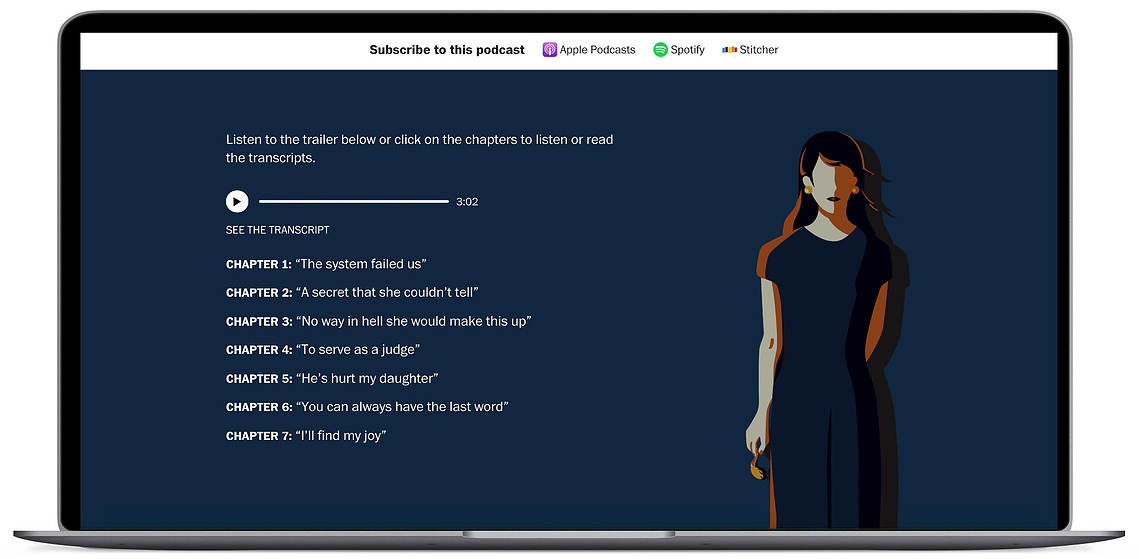The width and height of the screenshot is (1139, 559).
Task: Seek along the trailer audio progress bar
Action: [354, 202]
